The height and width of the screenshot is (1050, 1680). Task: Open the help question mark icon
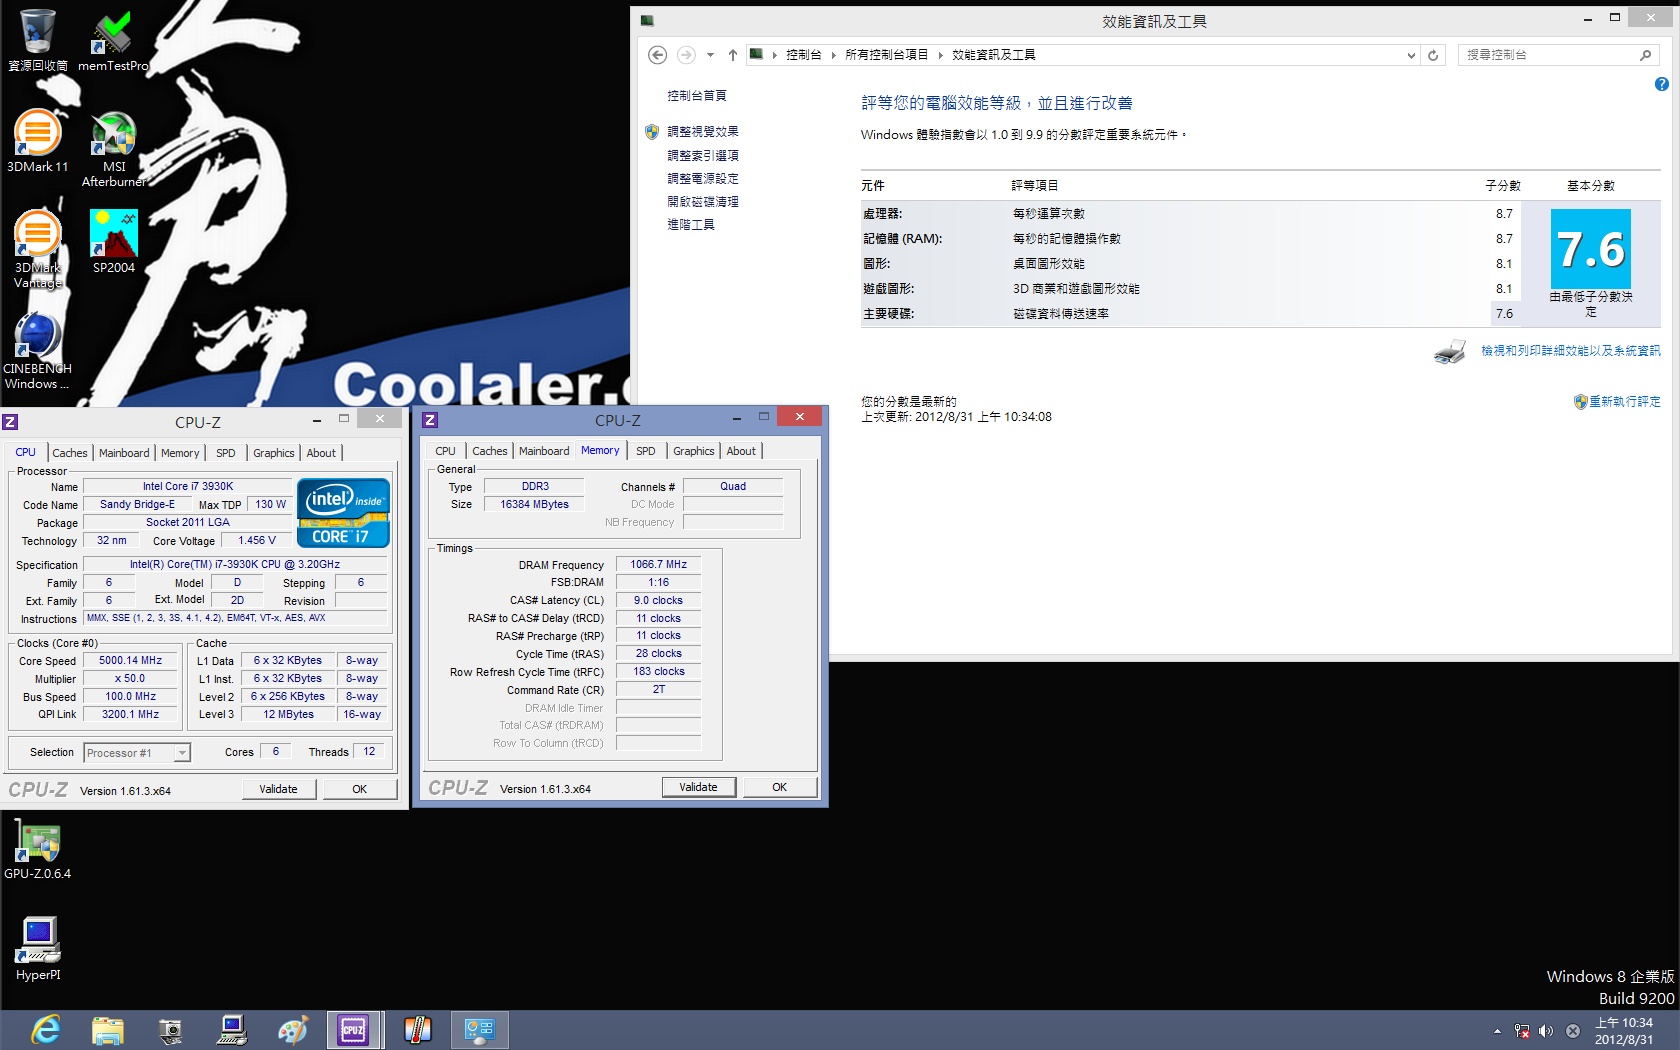(1661, 84)
